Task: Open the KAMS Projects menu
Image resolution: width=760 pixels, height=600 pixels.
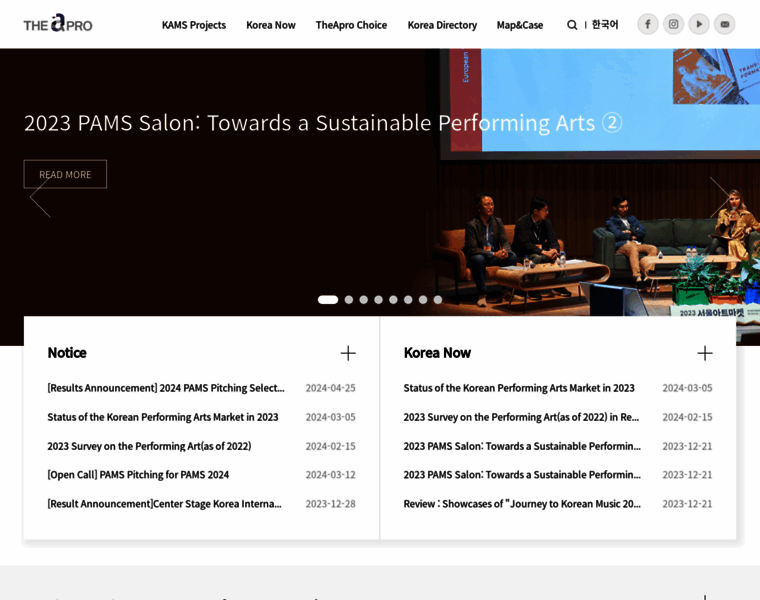Action: [x=194, y=25]
